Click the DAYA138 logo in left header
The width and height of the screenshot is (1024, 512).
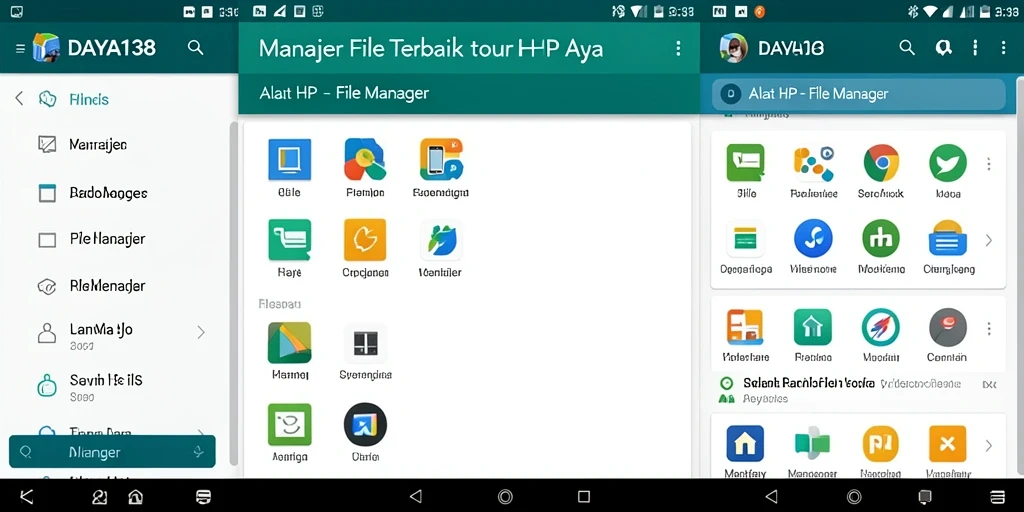(x=45, y=48)
